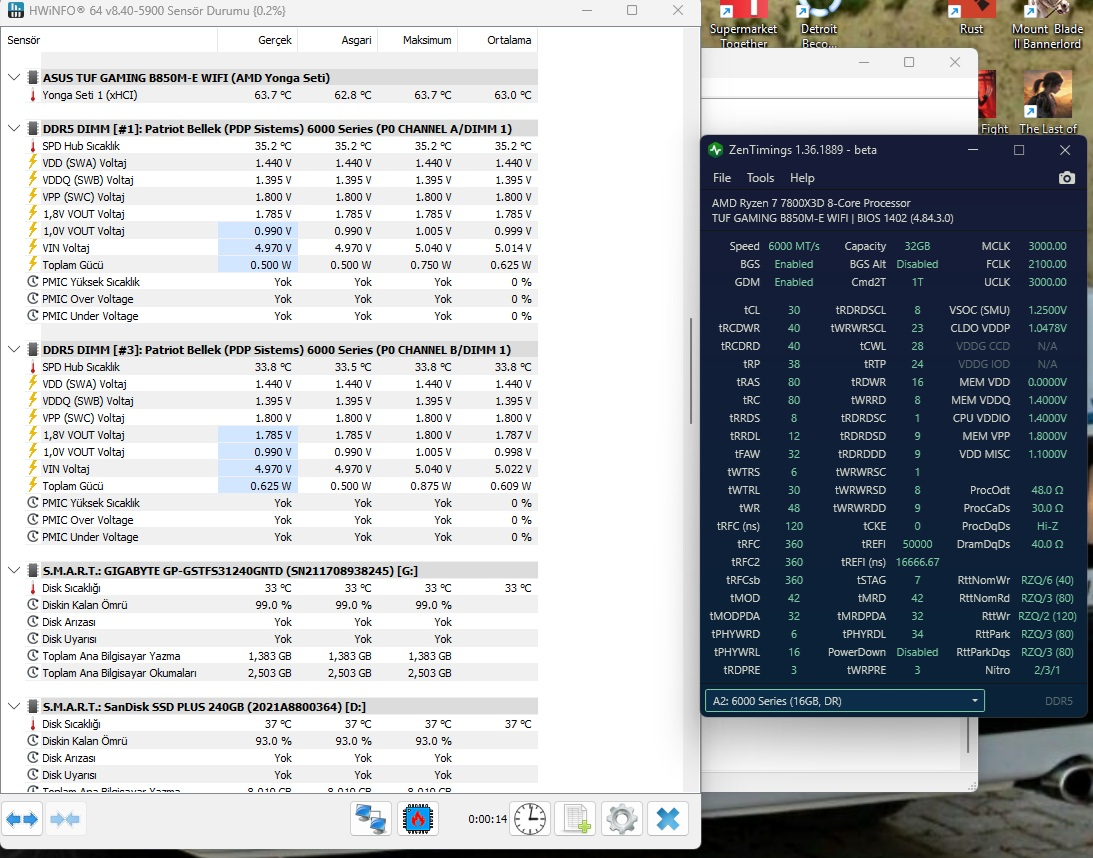Collapse the DDR5 DIMM [#3] sensor group
This screenshot has width=1093, height=858.
pyautogui.click(x=14, y=349)
